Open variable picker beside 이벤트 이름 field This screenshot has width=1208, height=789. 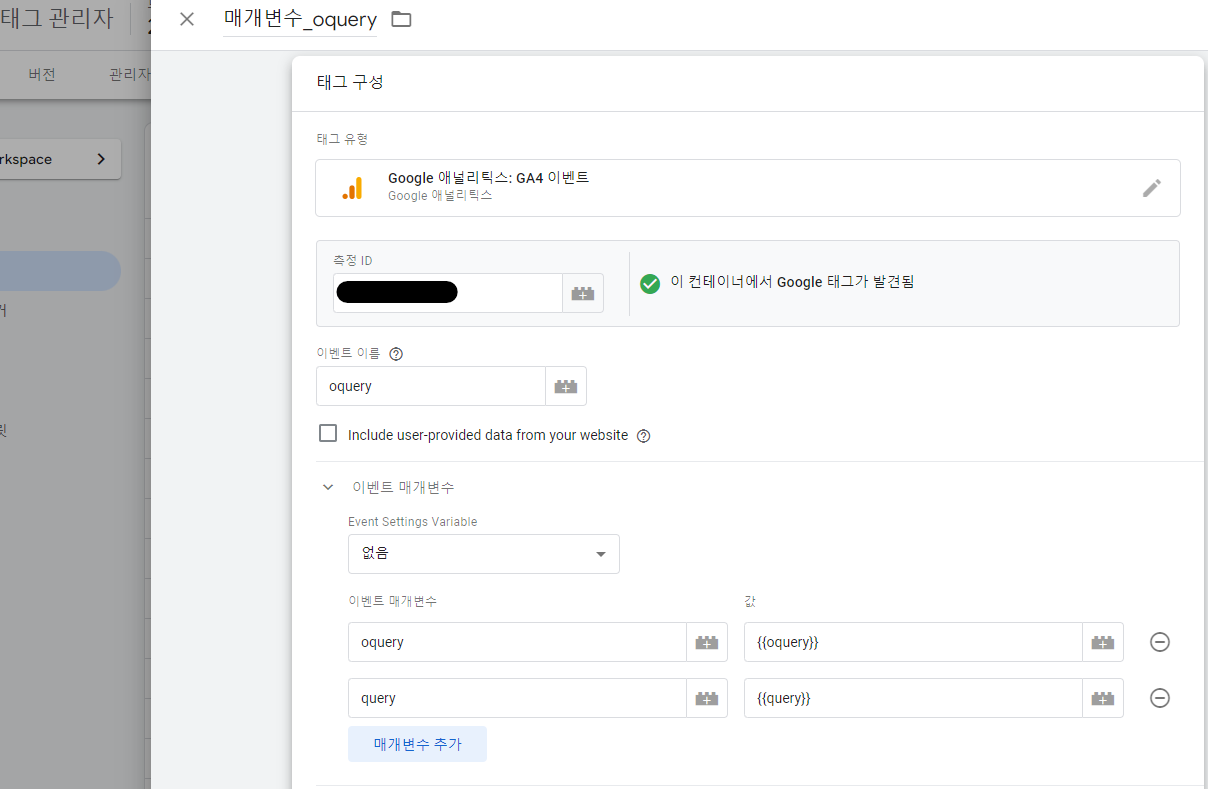565,385
